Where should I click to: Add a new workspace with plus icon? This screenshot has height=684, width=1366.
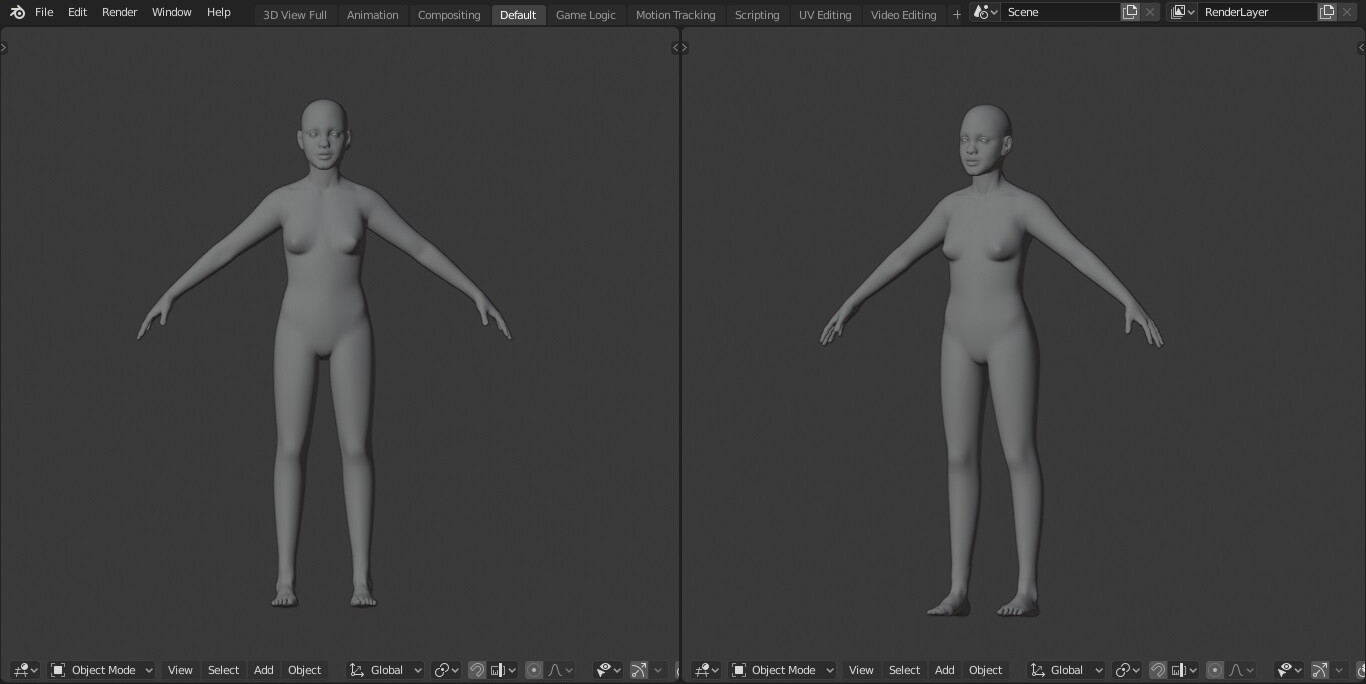click(x=956, y=15)
